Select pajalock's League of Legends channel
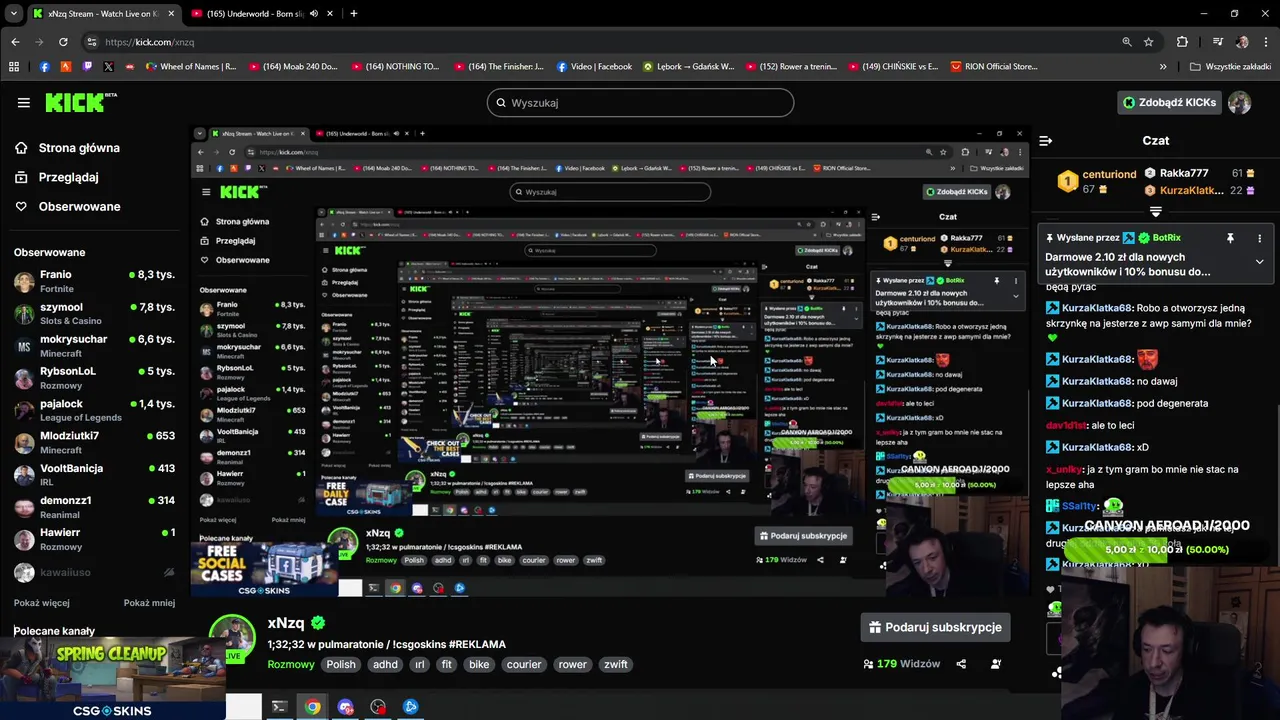1280x720 pixels. (x=94, y=410)
